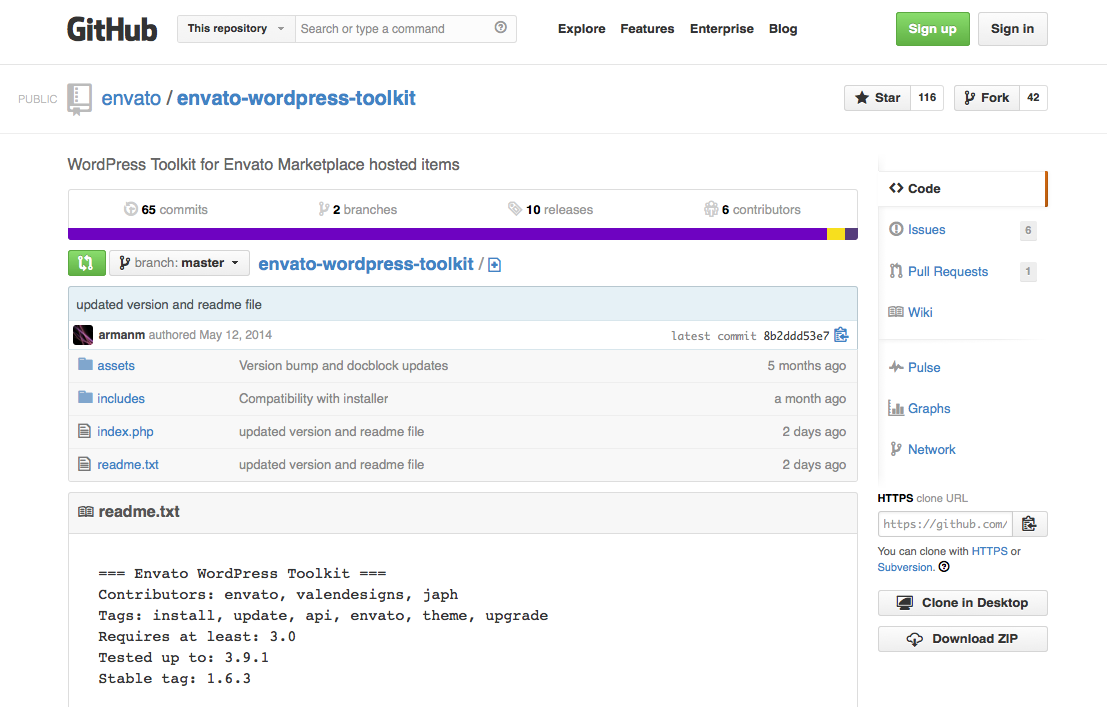Viewport: 1107px width, 707px height.
Task: Click the commits history clock icon
Action: [131, 209]
